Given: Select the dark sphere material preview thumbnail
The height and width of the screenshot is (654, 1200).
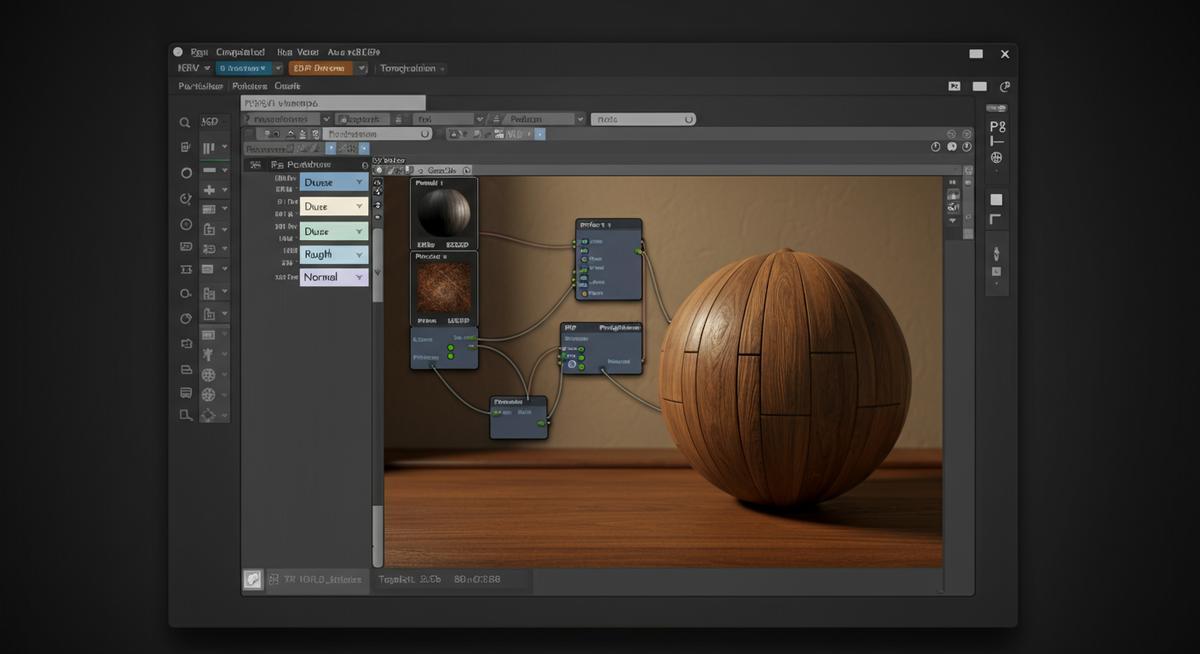Looking at the screenshot, I should (x=443, y=212).
